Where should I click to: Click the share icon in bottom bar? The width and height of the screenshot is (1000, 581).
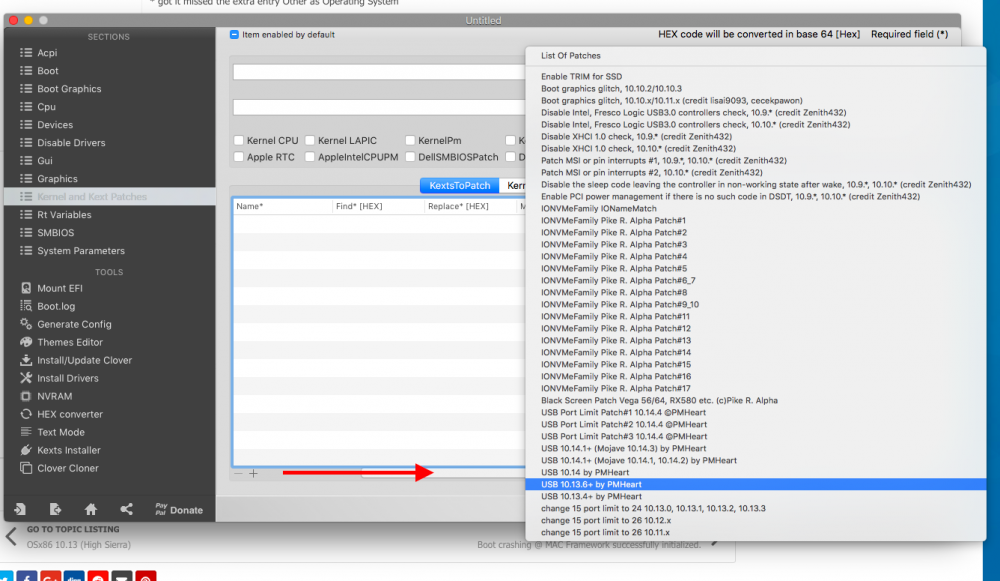pos(126,509)
